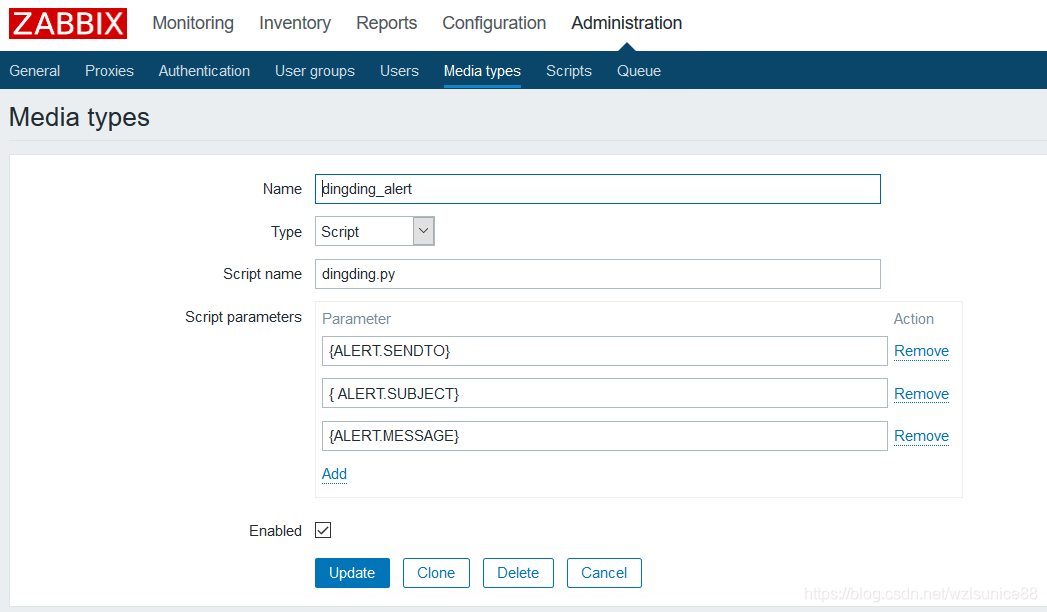
Task: Open the Reports menu
Action: coord(387,23)
